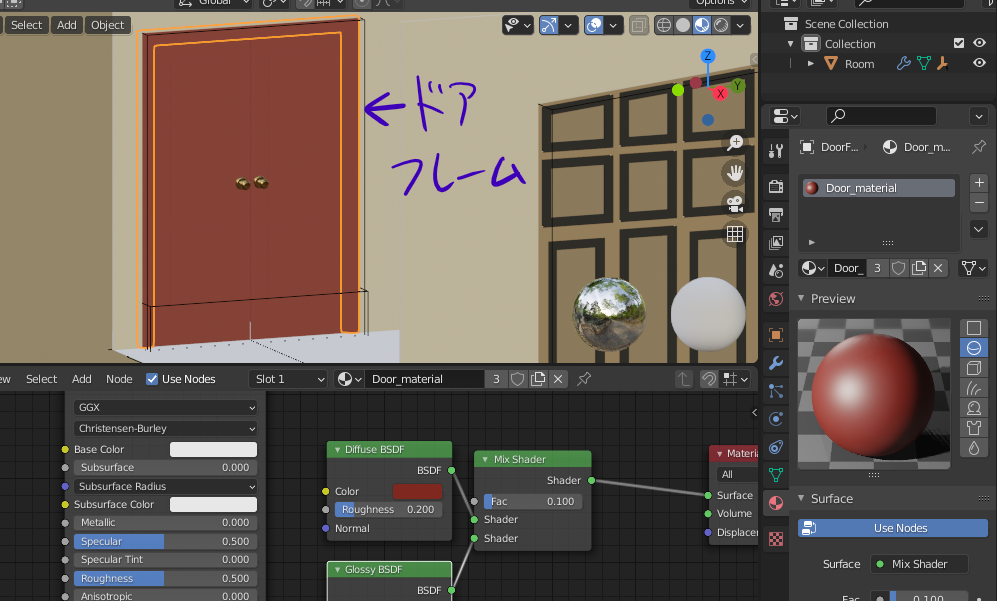Open the Material properties tab
This screenshot has width=997, height=601.
pos(776,503)
